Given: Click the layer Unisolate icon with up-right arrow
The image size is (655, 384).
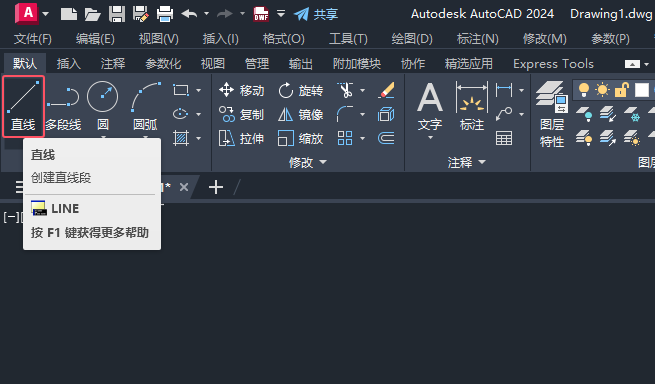Looking at the screenshot, I should point(608,138).
